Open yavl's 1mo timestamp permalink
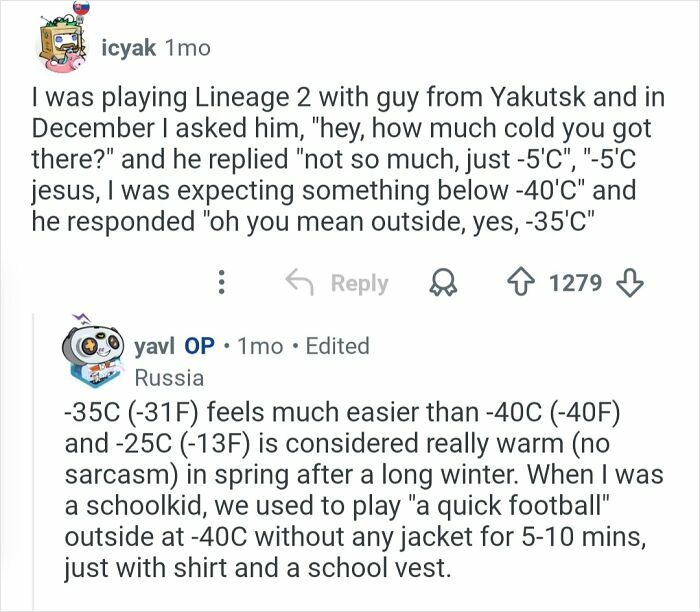The image size is (700, 612). tap(262, 346)
